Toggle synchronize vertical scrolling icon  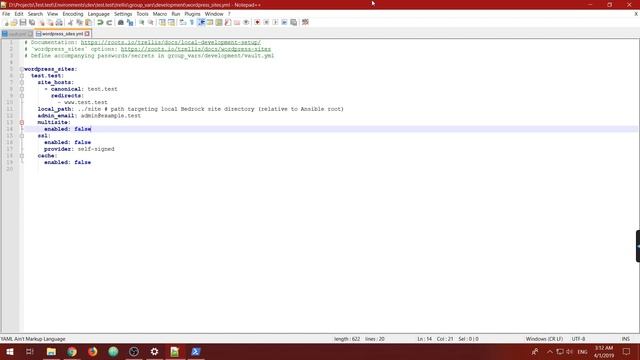point(162,22)
